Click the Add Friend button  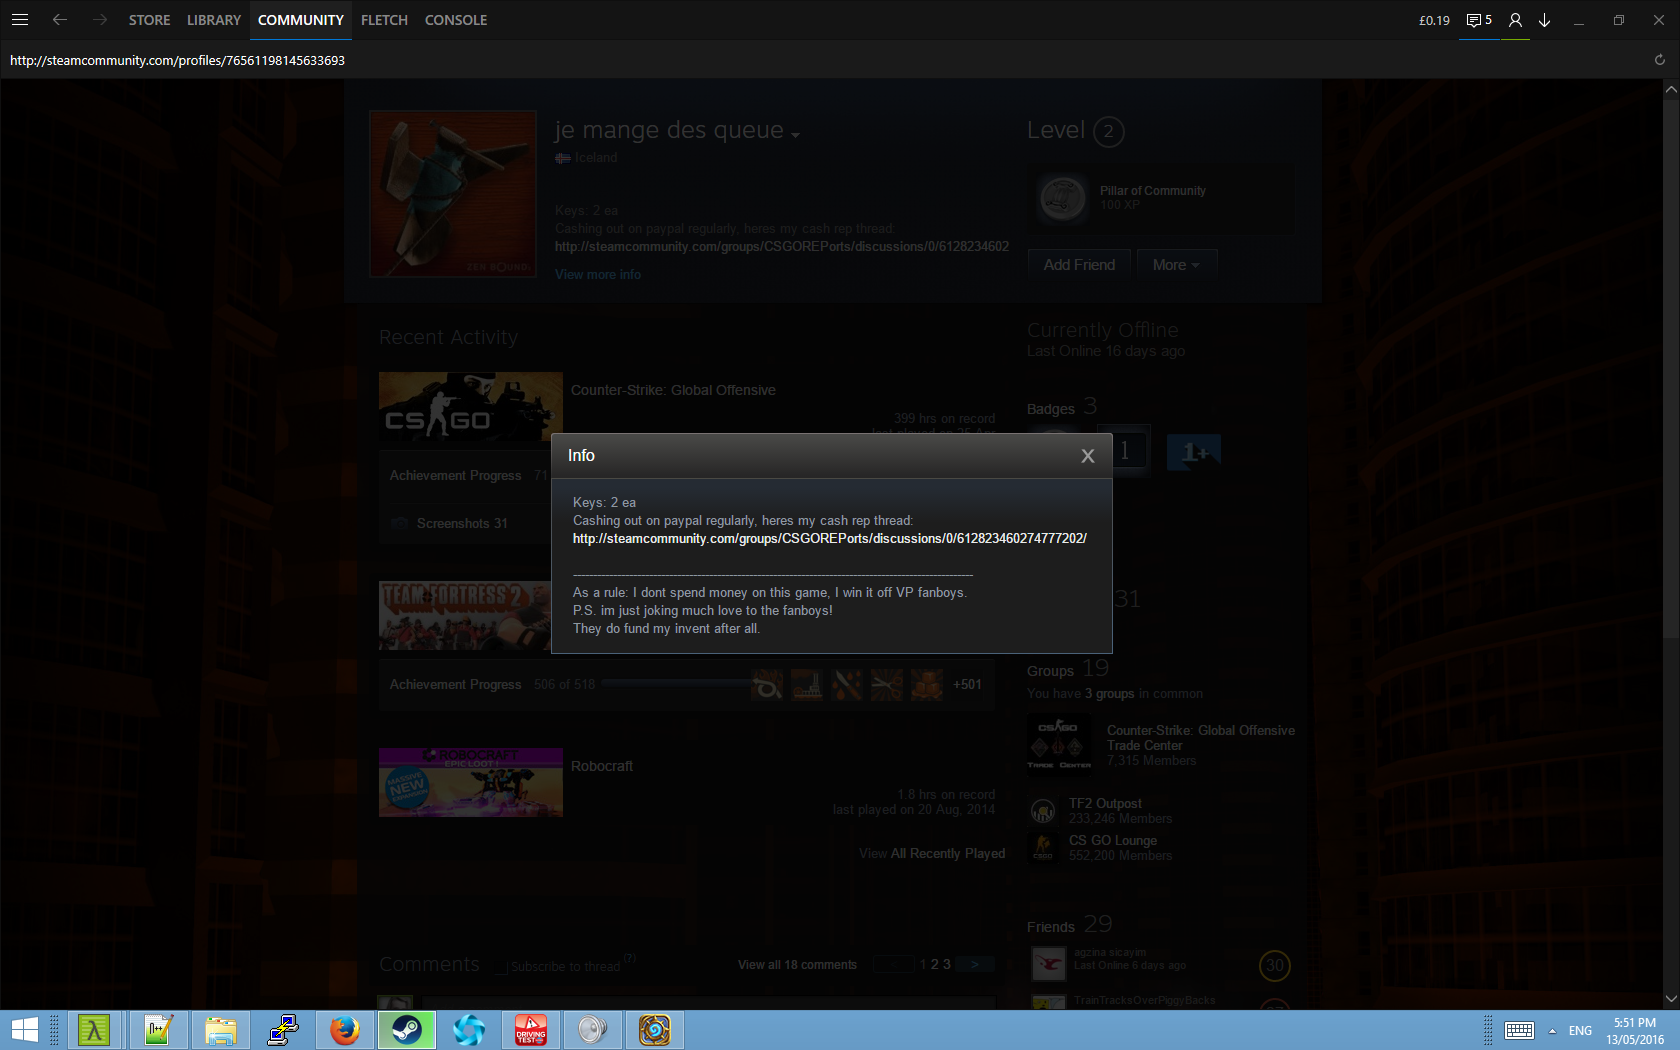point(1079,265)
